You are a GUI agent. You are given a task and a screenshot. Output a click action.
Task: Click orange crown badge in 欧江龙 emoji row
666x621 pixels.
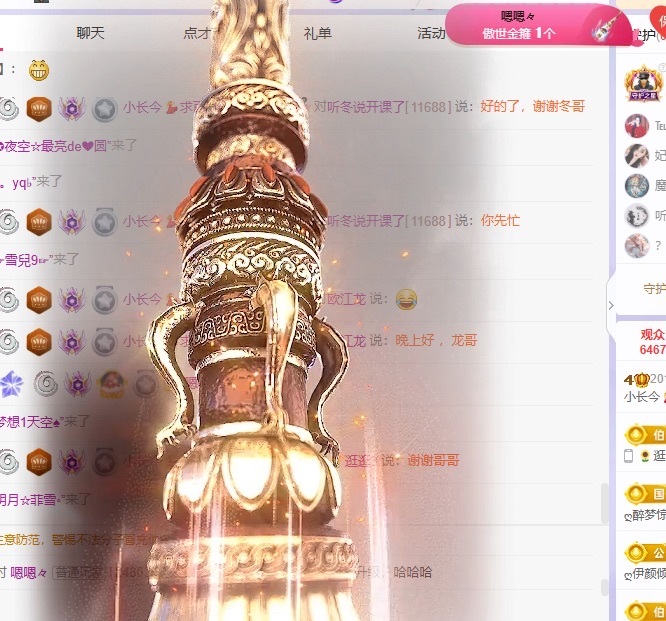click(x=39, y=300)
